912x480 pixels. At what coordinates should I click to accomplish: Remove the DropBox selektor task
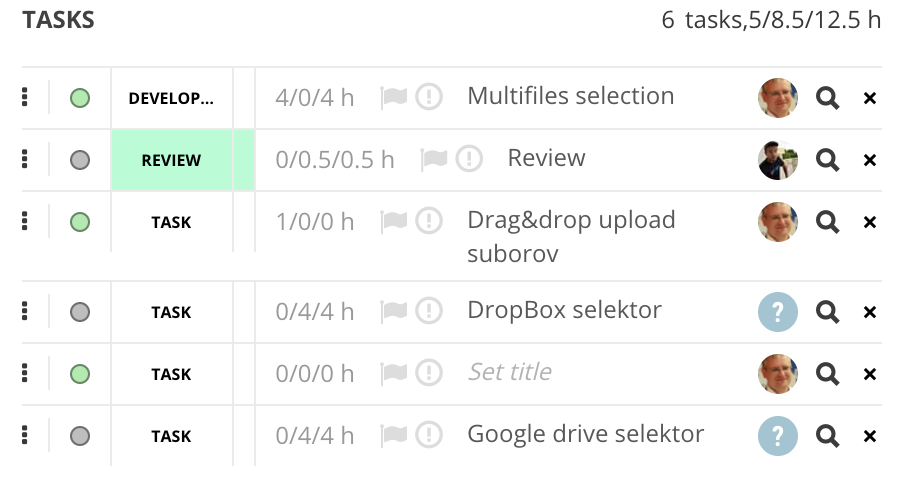click(x=870, y=312)
